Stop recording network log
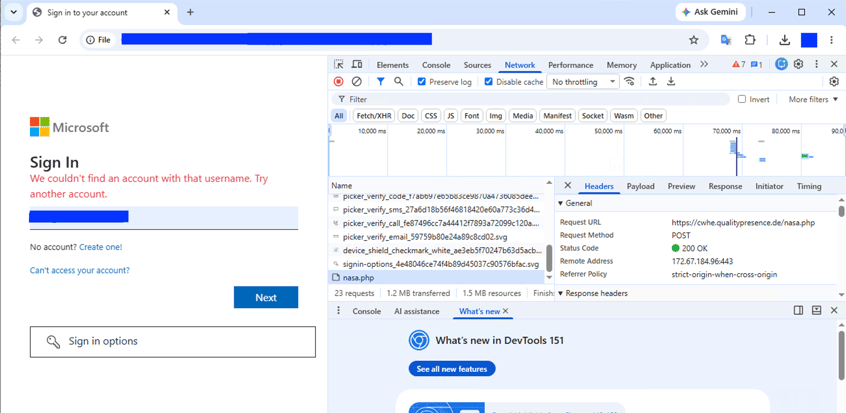The width and height of the screenshot is (846, 413). pyautogui.click(x=338, y=82)
